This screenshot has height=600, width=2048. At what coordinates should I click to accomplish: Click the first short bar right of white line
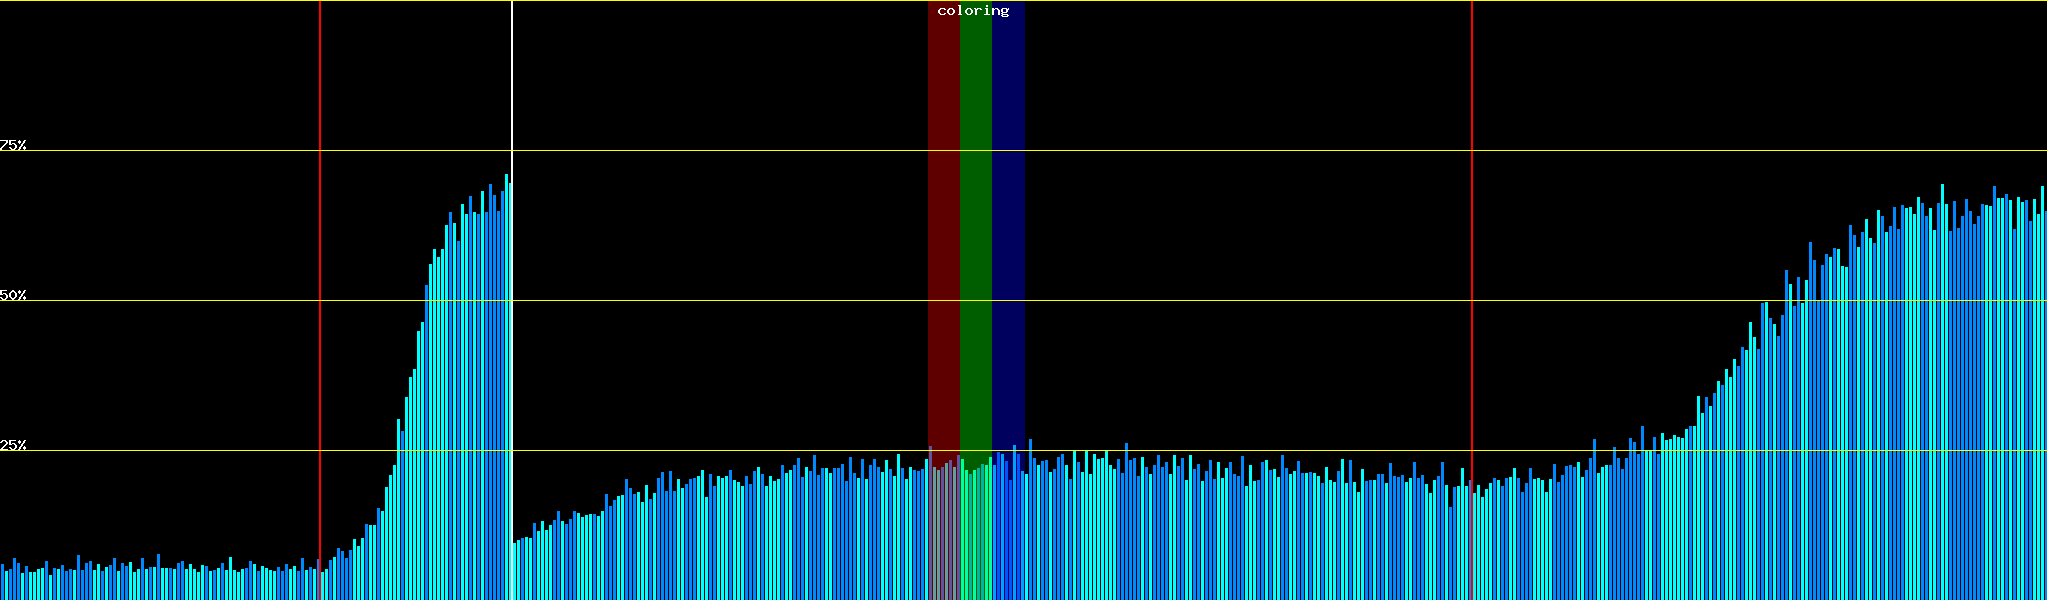point(515,572)
